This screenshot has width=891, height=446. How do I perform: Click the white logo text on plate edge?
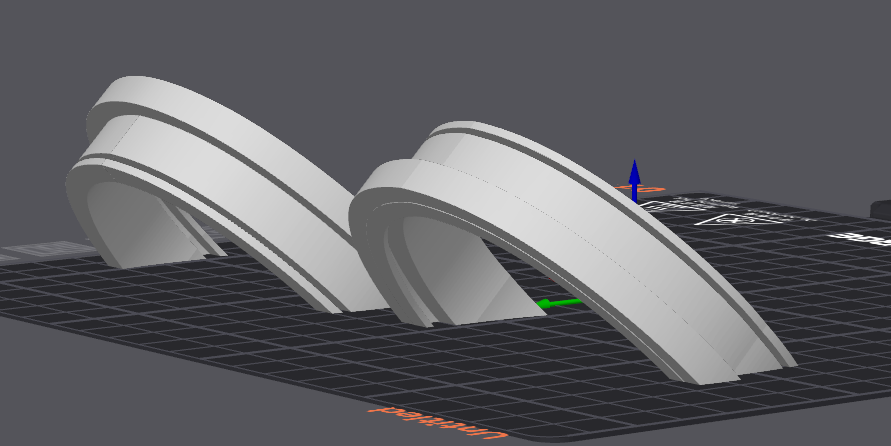858,239
